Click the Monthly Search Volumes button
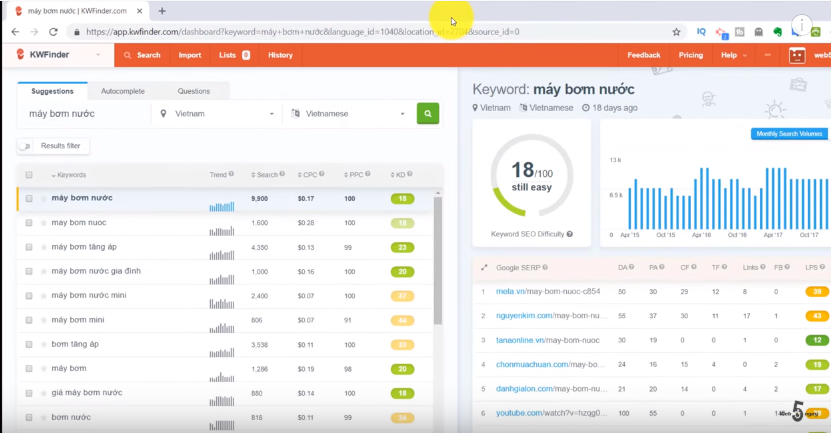The width and height of the screenshot is (831, 433). click(789, 134)
